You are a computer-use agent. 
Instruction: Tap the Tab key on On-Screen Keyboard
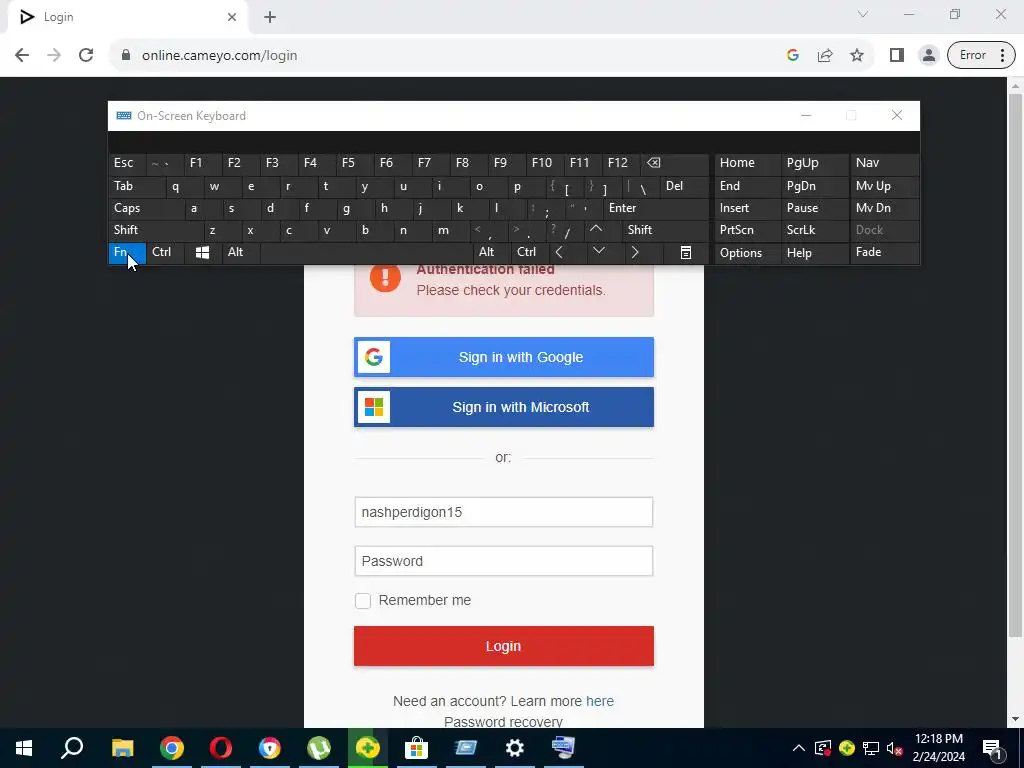click(136, 186)
